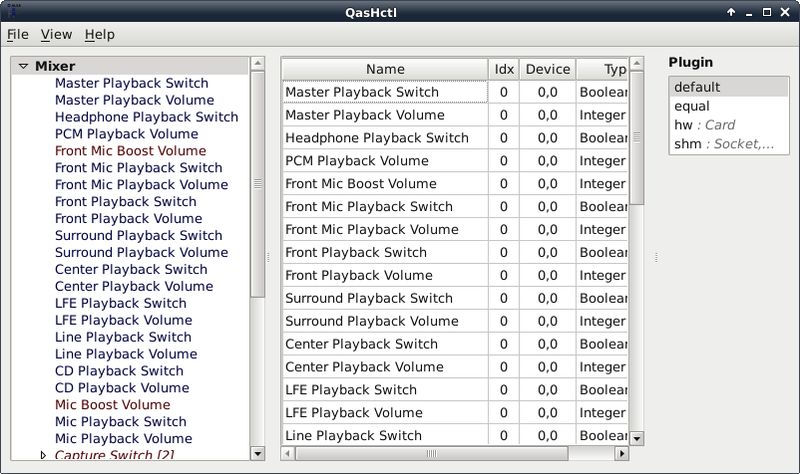Select CD Playback Volume in the tree

tap(122, 387)
